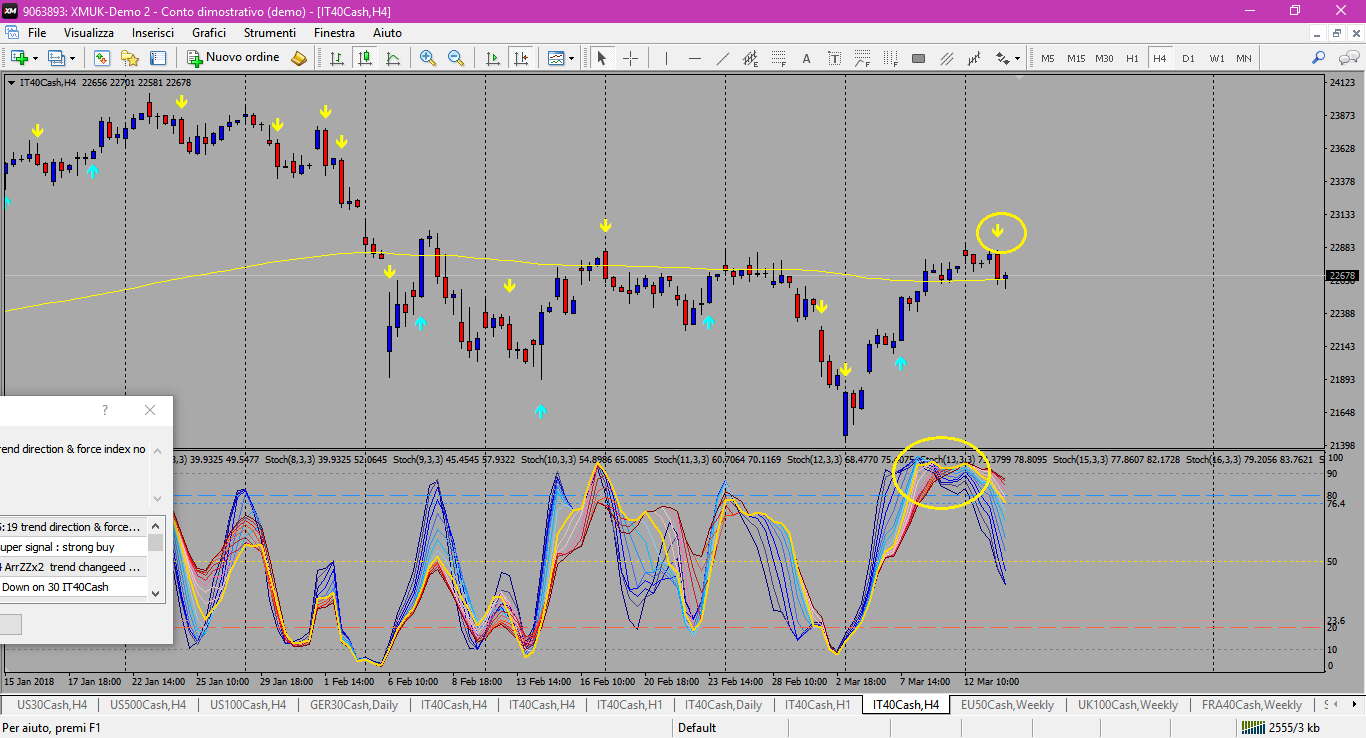Switch chart to bar chart mode
1366x738 pixels.
click(x=338, y=58)
